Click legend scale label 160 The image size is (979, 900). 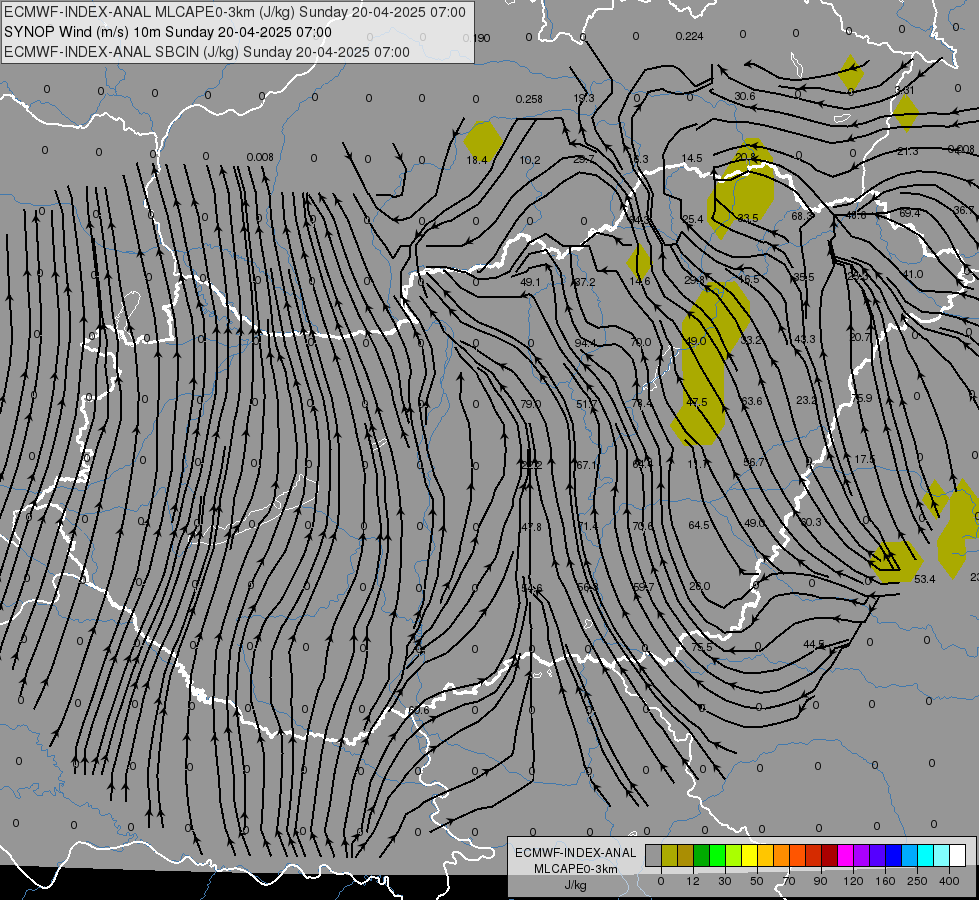pos(885,881)
